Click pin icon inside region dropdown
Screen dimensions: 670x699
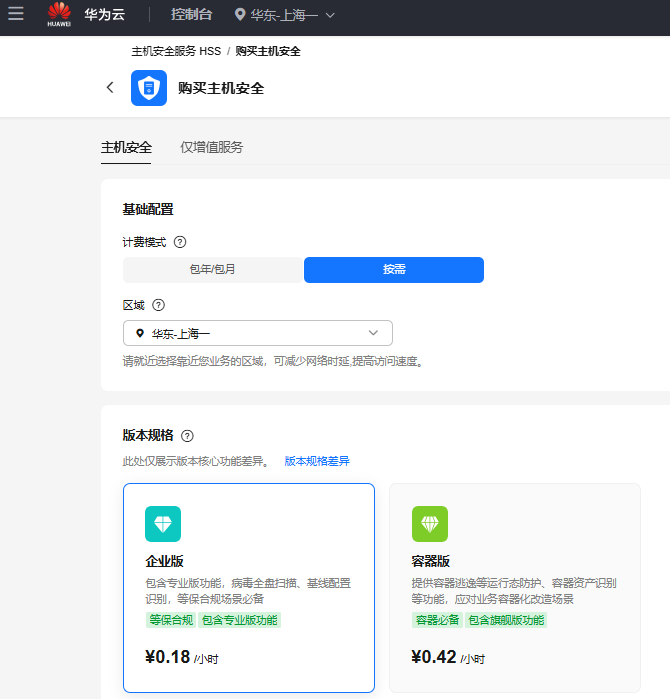coord(140,333)
